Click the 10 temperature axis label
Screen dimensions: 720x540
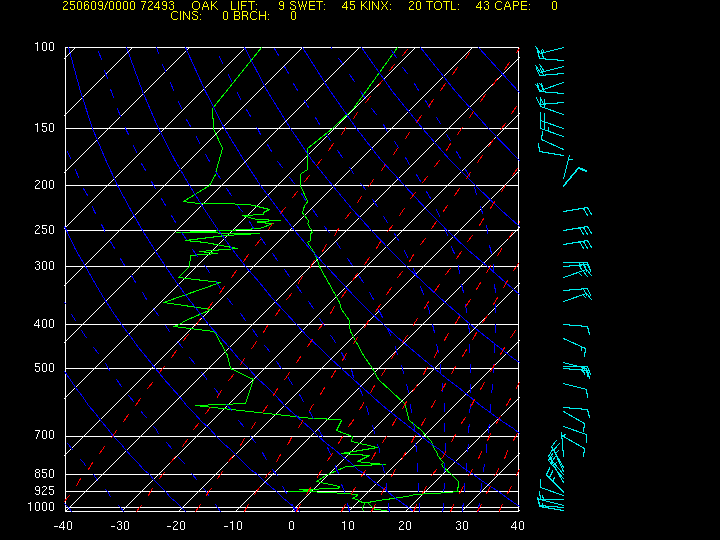(x=348, y=526)
